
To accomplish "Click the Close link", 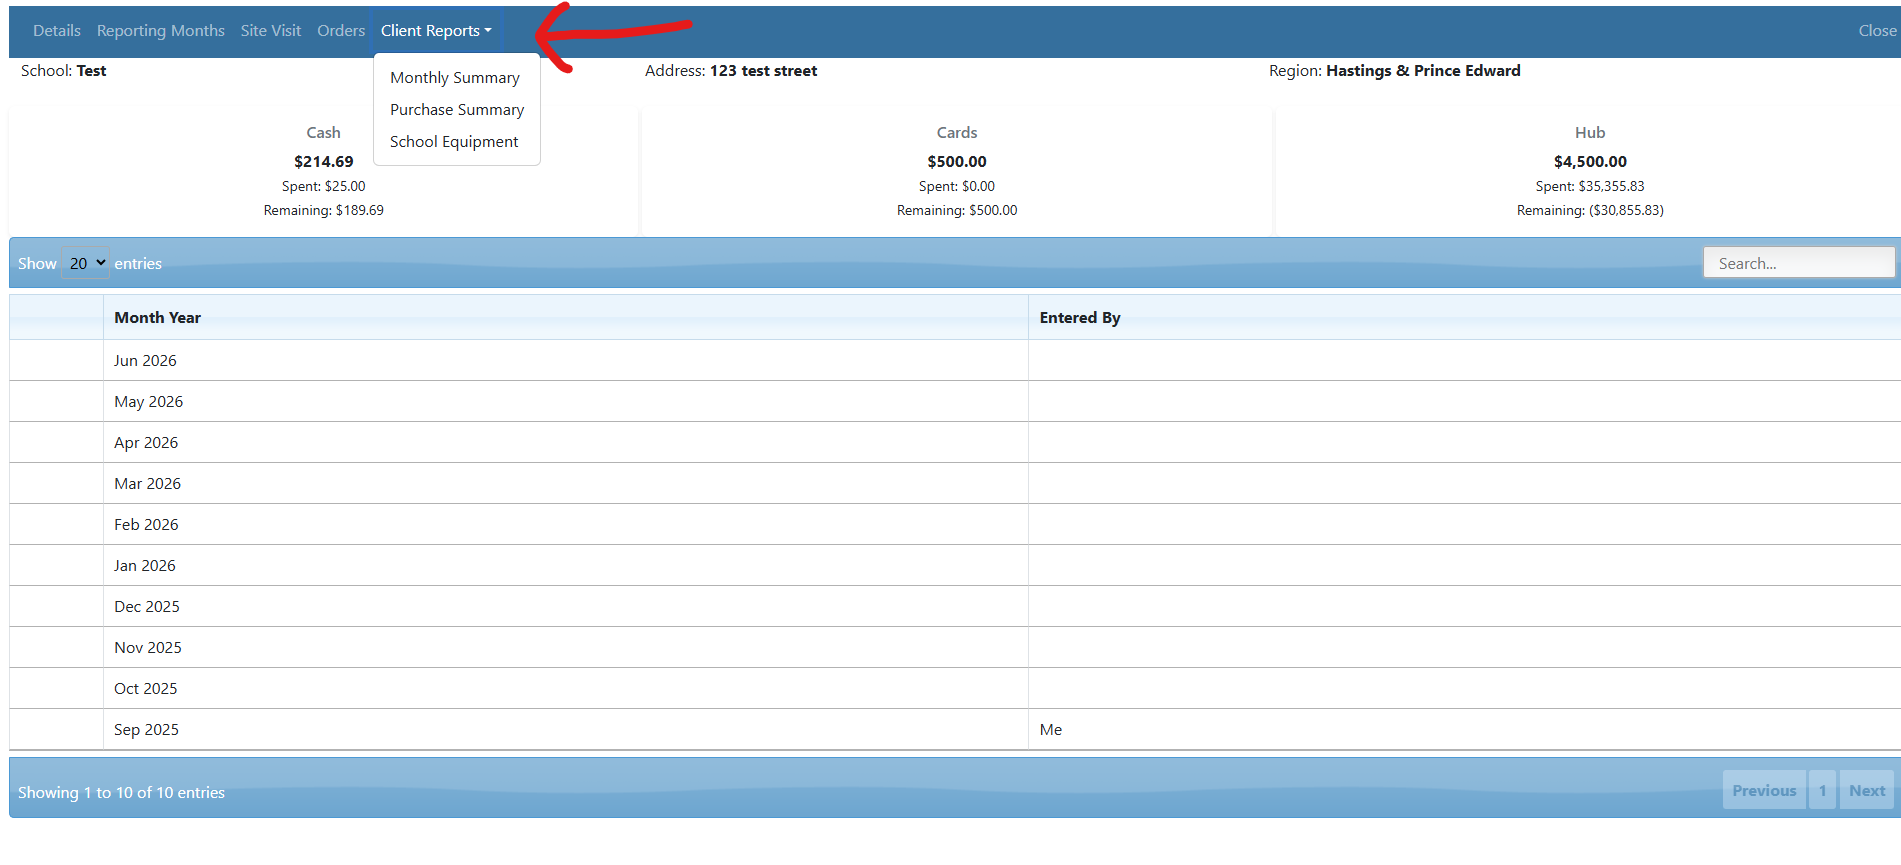I will click(1876, 31).
